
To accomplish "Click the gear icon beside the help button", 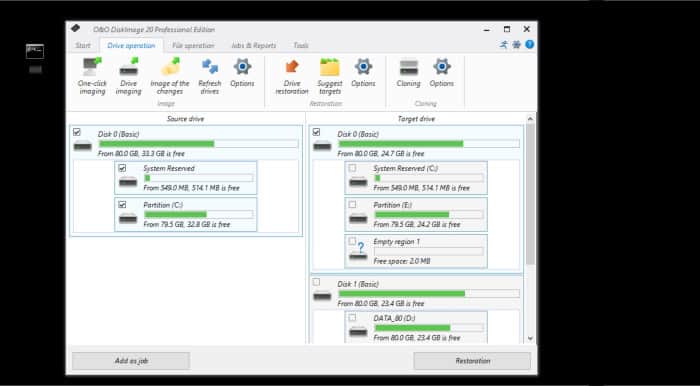I will [x=517, y=44].
